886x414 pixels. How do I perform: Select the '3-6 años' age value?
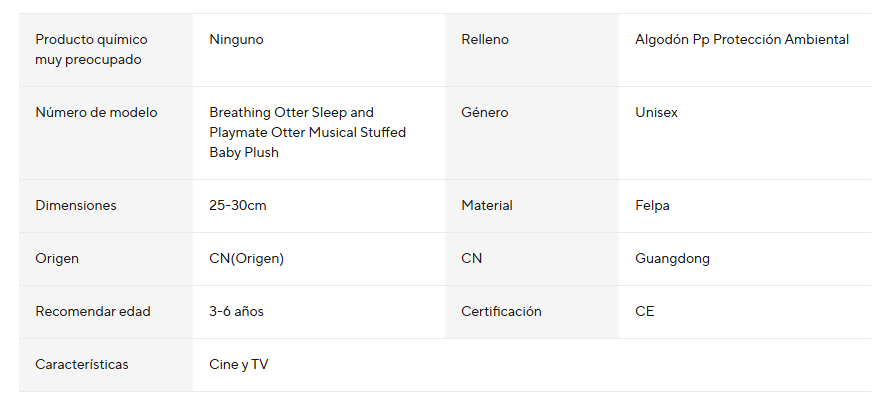237,312
